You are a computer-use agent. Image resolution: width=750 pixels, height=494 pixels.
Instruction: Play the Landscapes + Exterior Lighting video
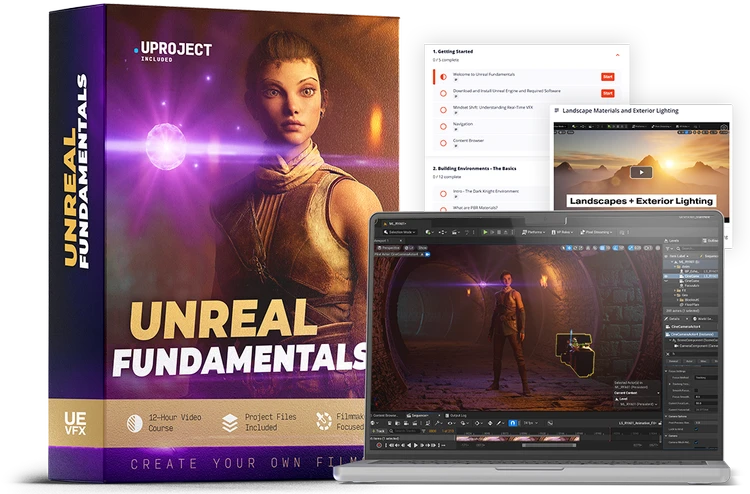point(641,172)
